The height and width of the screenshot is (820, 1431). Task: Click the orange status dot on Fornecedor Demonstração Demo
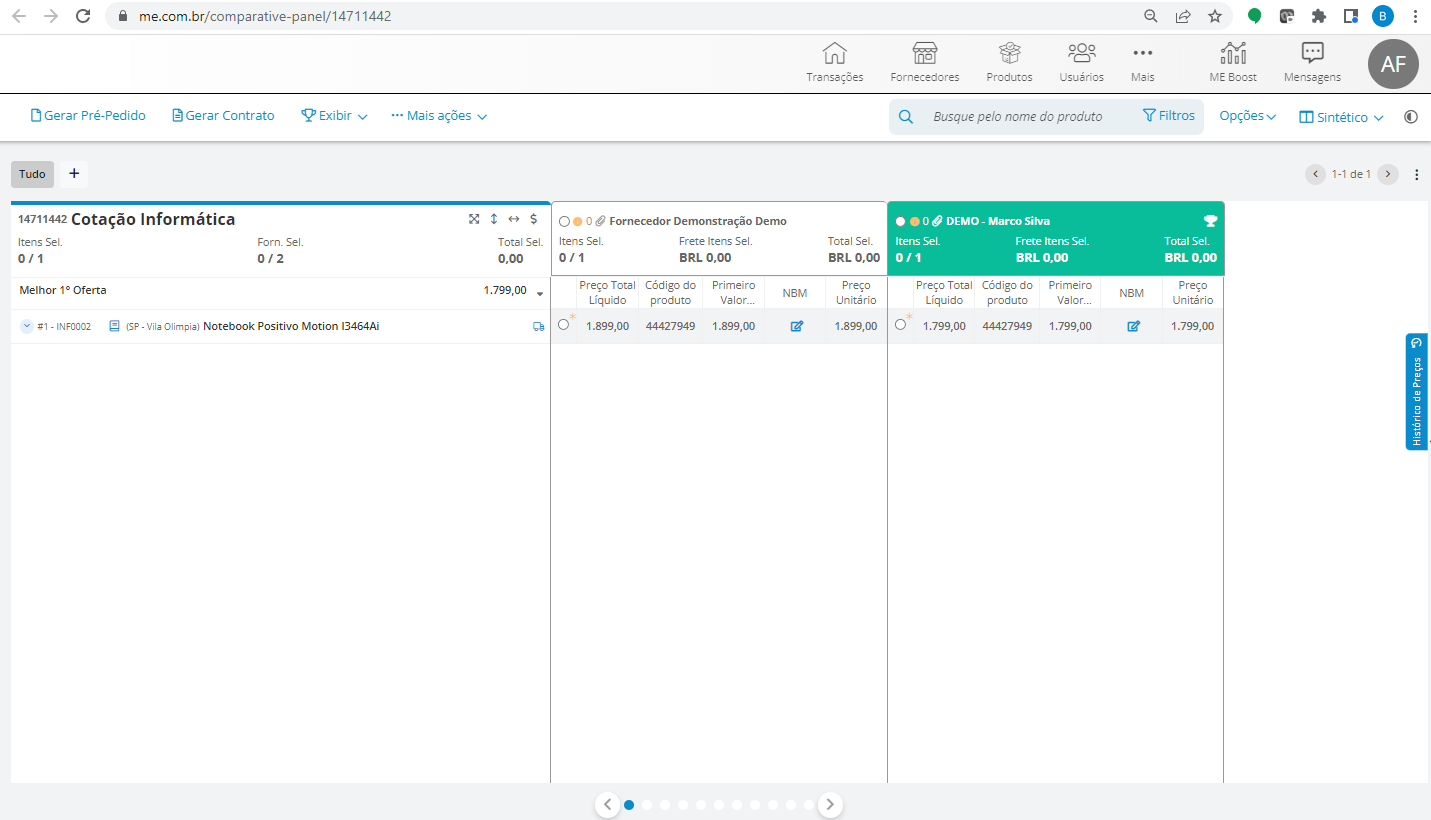[x=578, y=222]
